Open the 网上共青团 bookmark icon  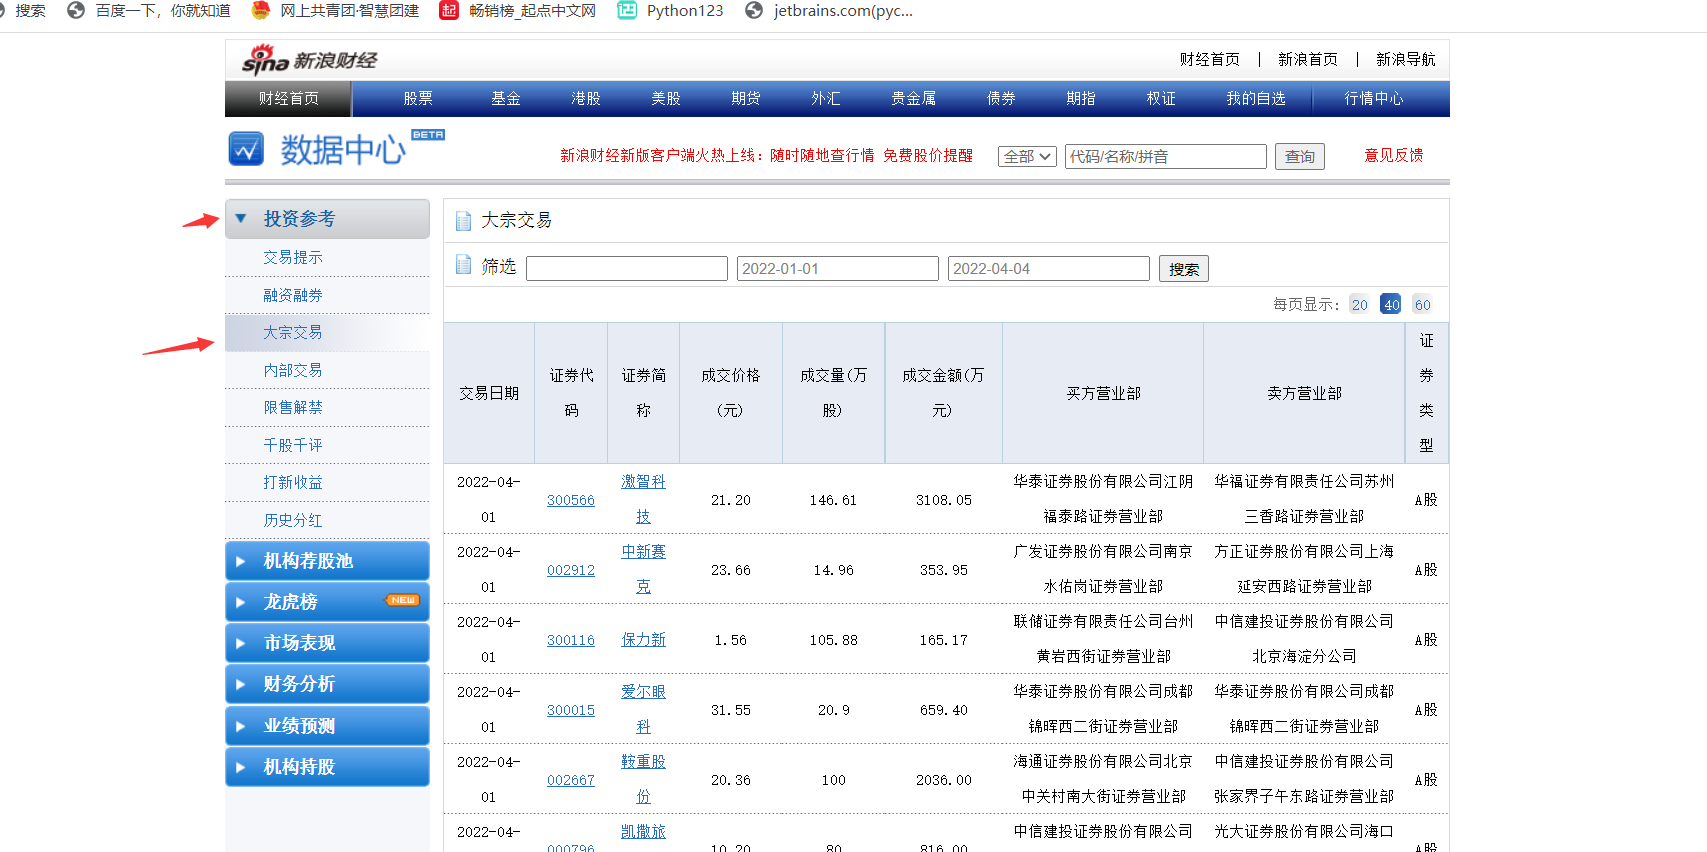coord(261,10)
